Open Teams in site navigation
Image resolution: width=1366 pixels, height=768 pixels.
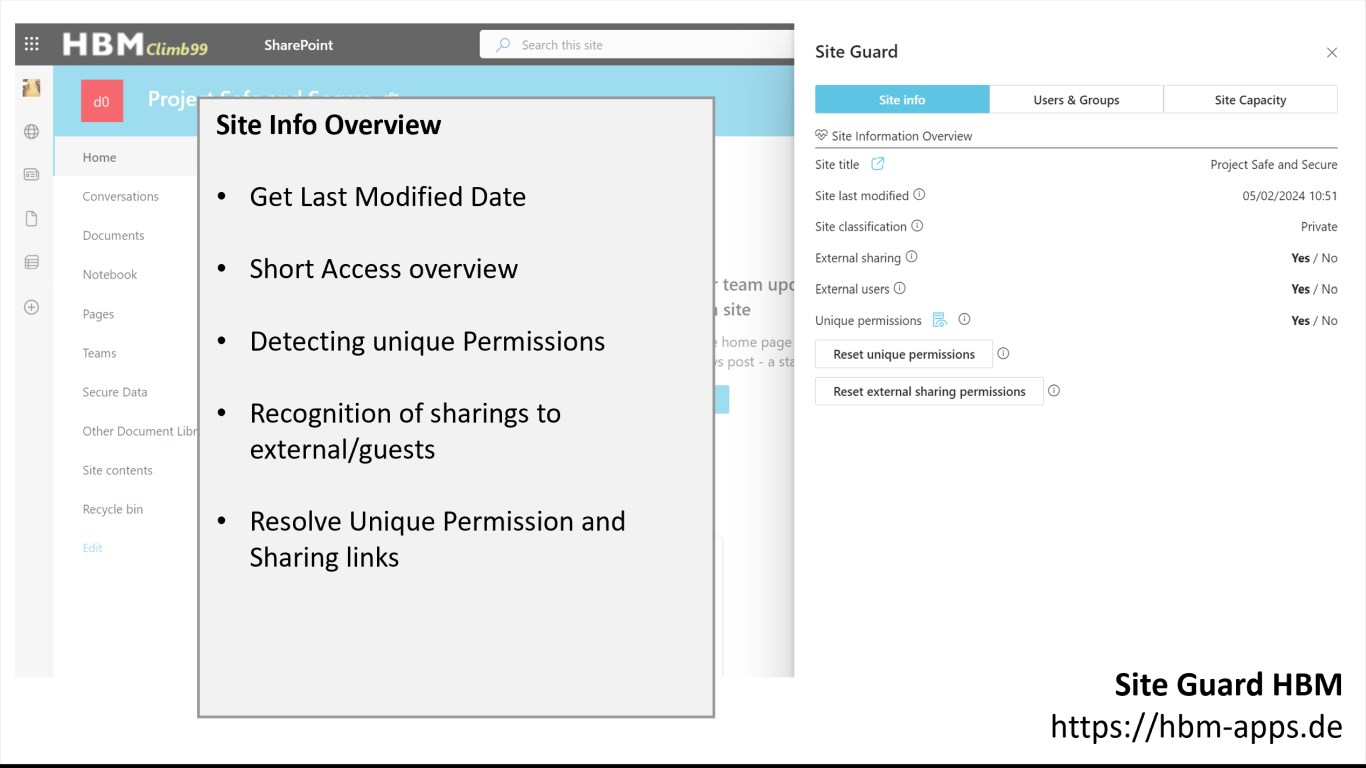(99, 353)
